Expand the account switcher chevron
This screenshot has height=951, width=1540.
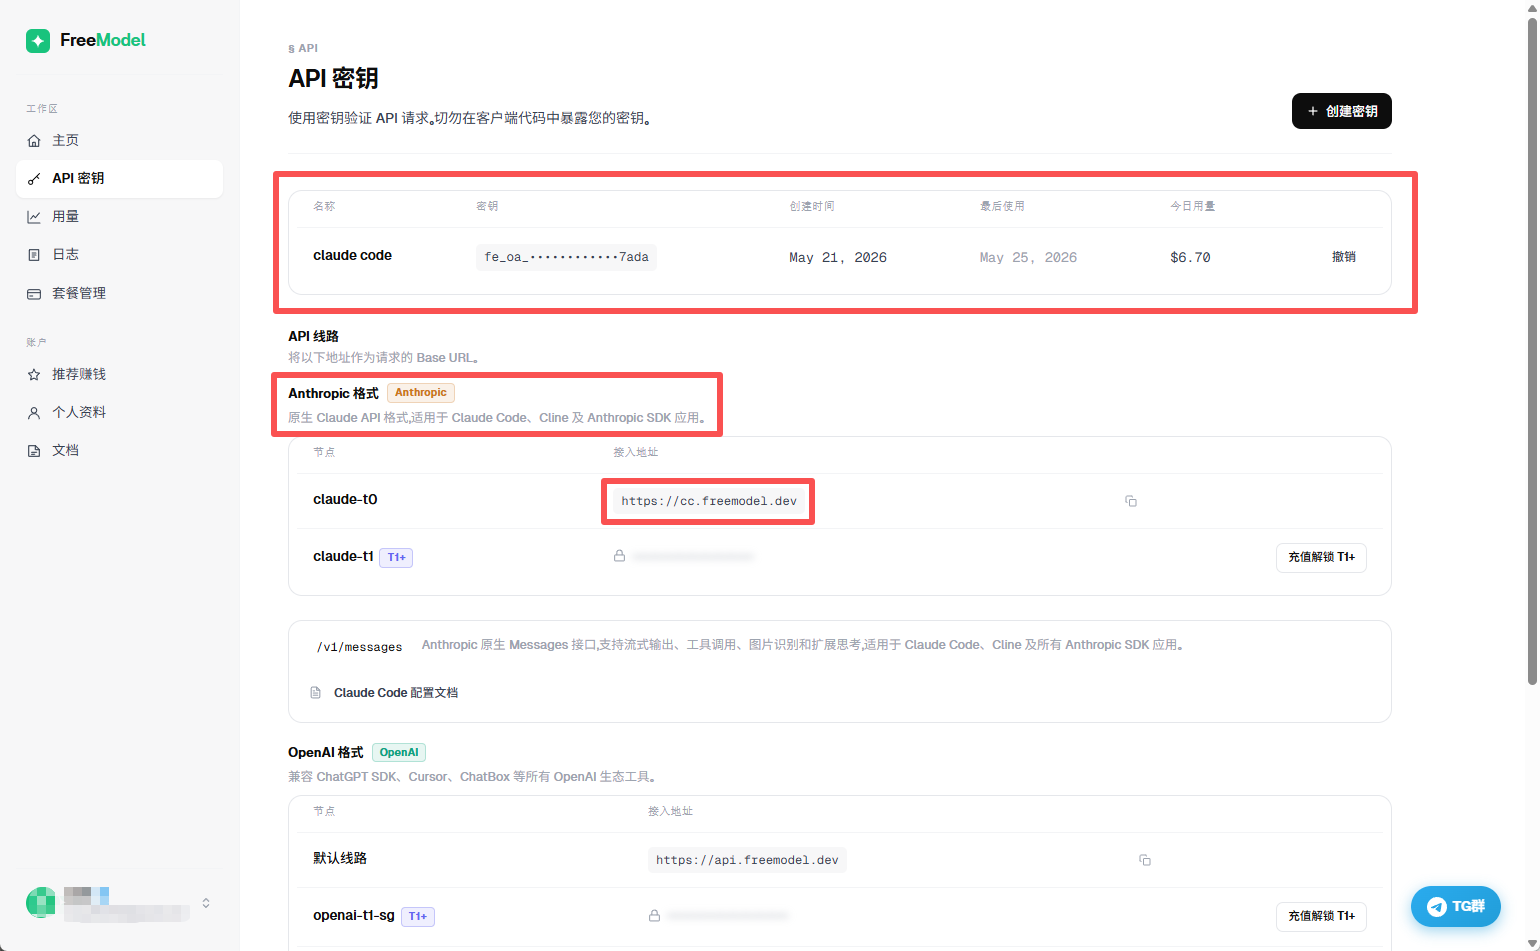point(206,903)
